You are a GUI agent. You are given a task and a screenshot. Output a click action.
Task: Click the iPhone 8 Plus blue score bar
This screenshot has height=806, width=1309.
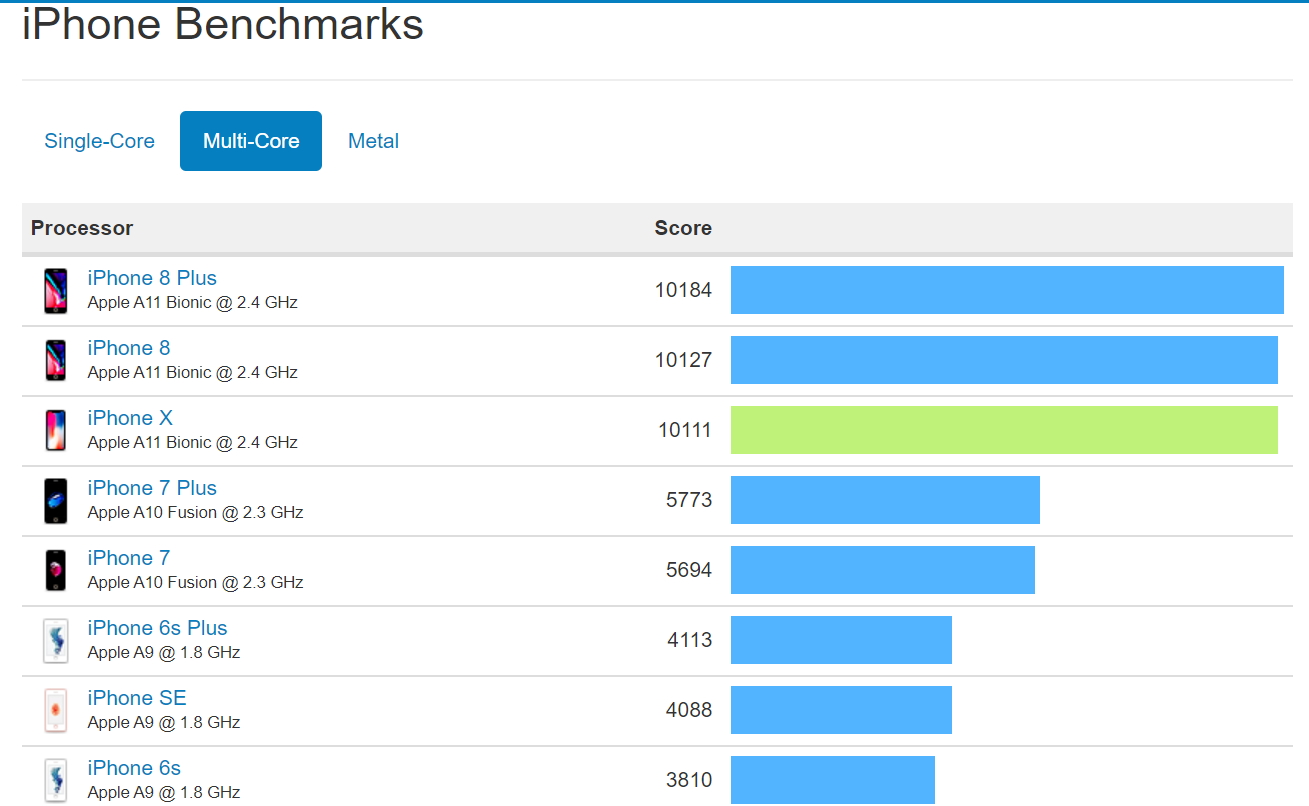(x=1007, y=290)
